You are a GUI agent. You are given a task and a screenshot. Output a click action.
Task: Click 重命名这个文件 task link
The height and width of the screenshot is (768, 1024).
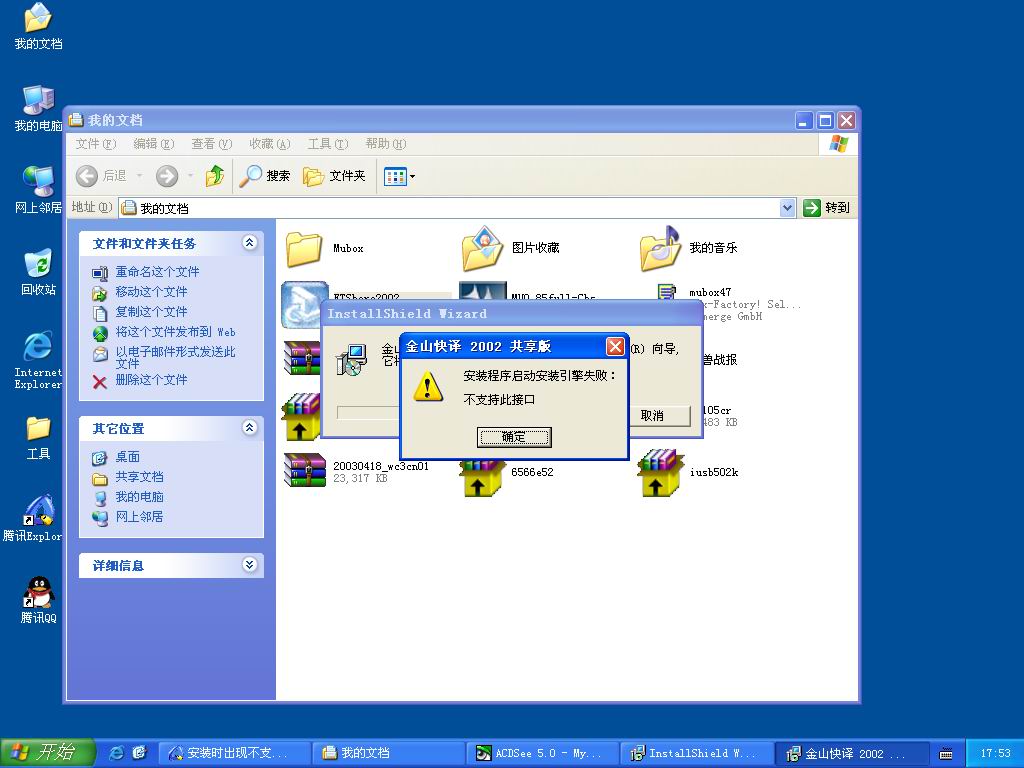tap(157, 272)
